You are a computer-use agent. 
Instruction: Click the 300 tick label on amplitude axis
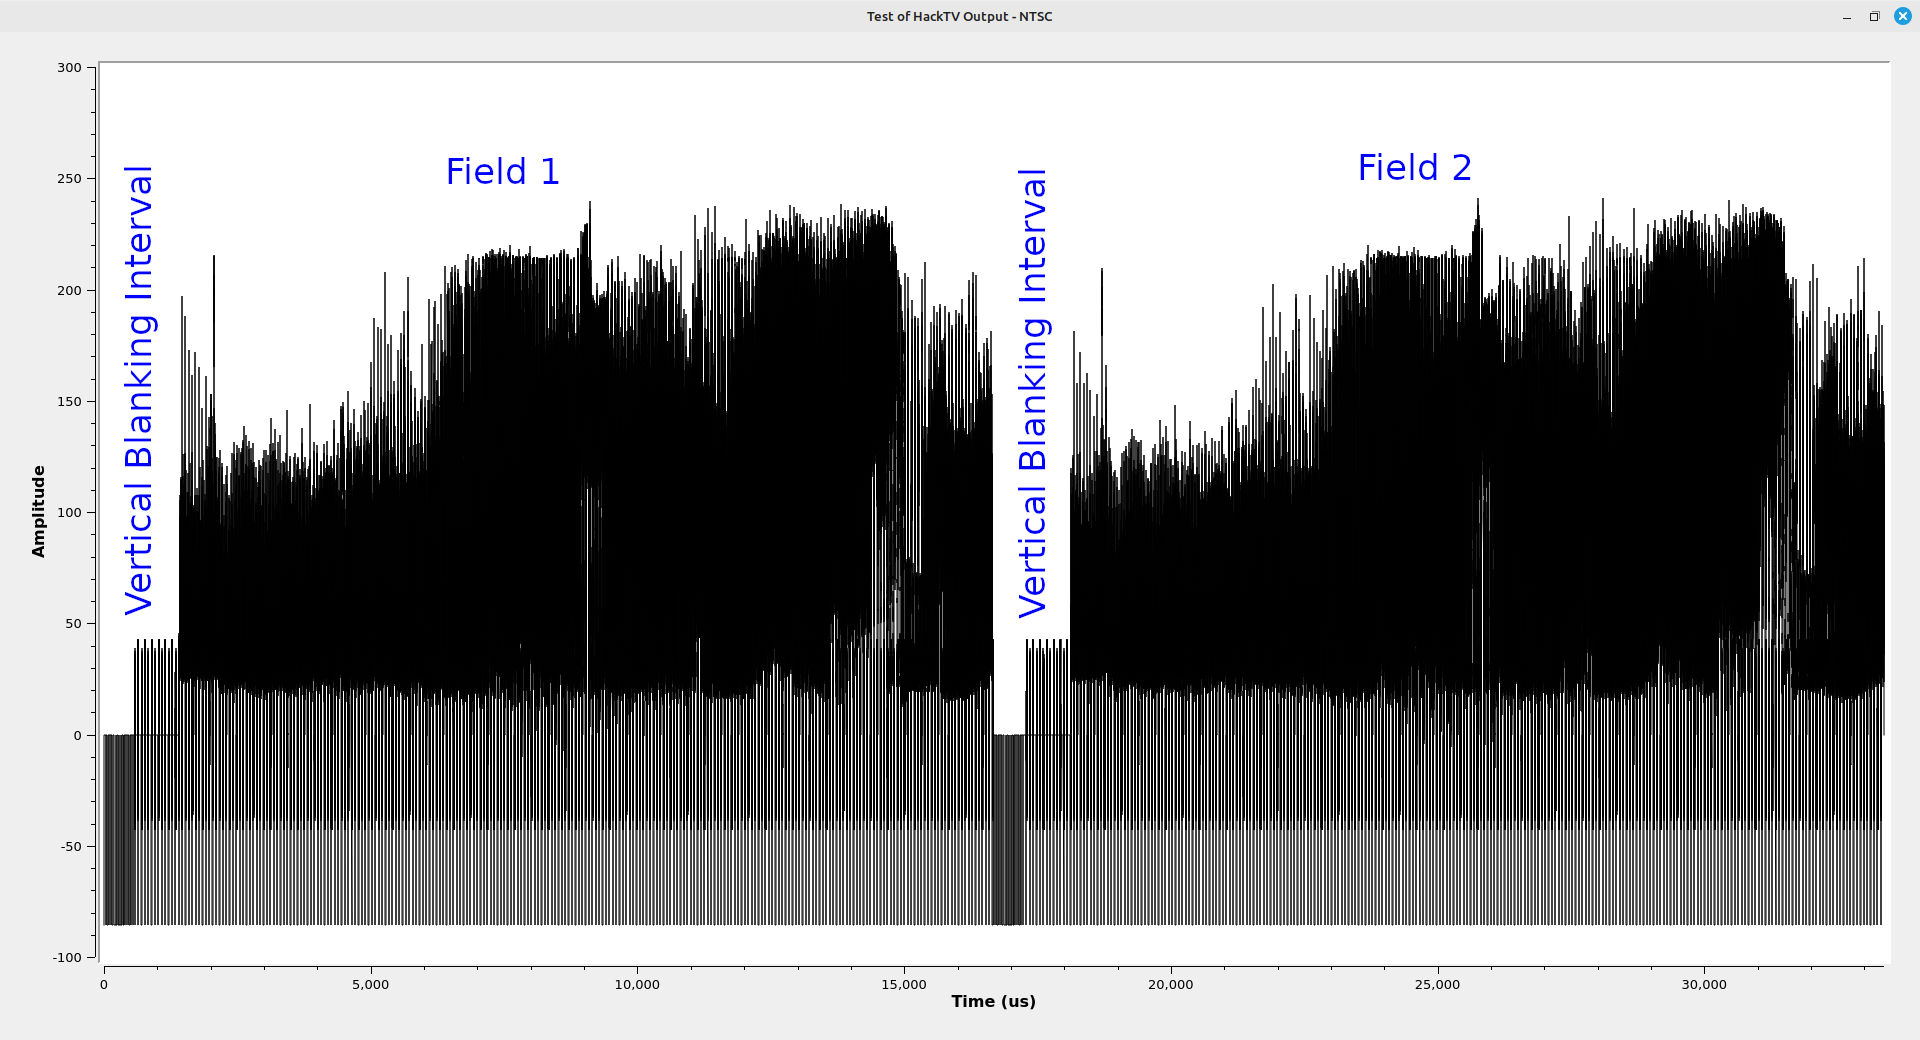[x=69, y=68]
